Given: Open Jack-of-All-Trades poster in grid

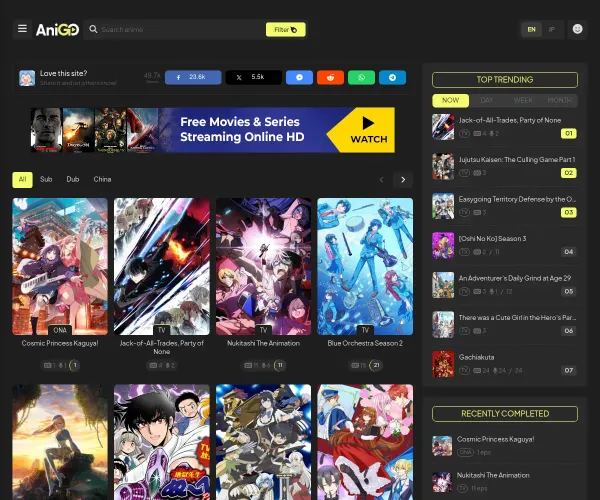Looking at the screenshot, I should (161, 266).
